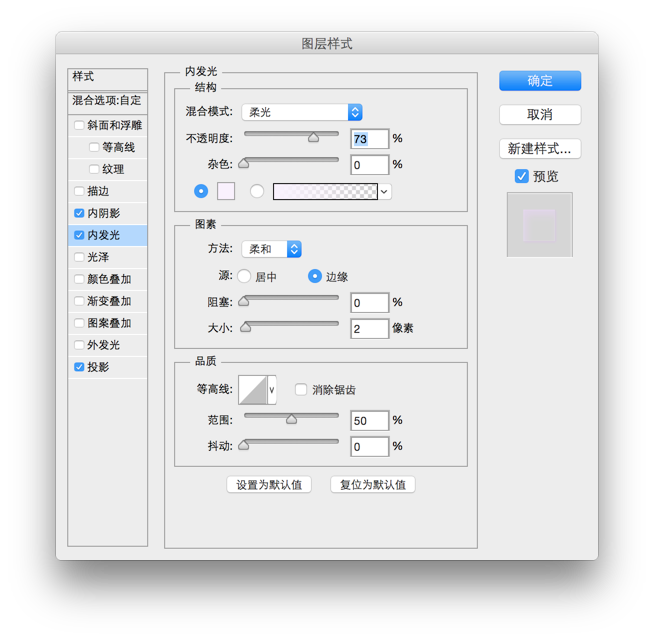Select gradient radio button
The height and width of the screenshot is (640, 654).
pyautogui.click(x=257, y=191)
